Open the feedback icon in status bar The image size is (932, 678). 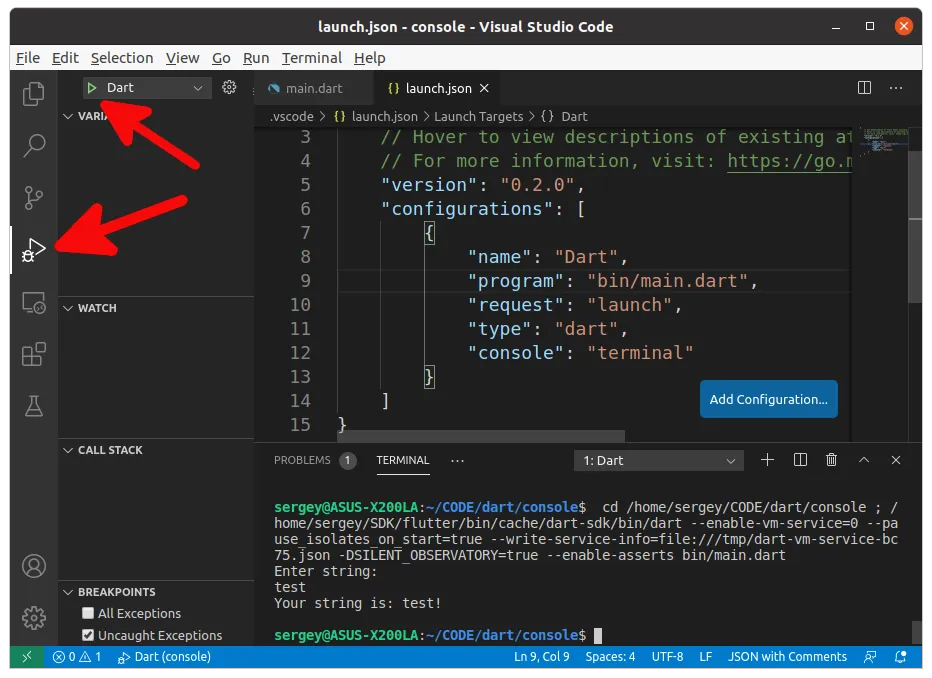point(870,657)
